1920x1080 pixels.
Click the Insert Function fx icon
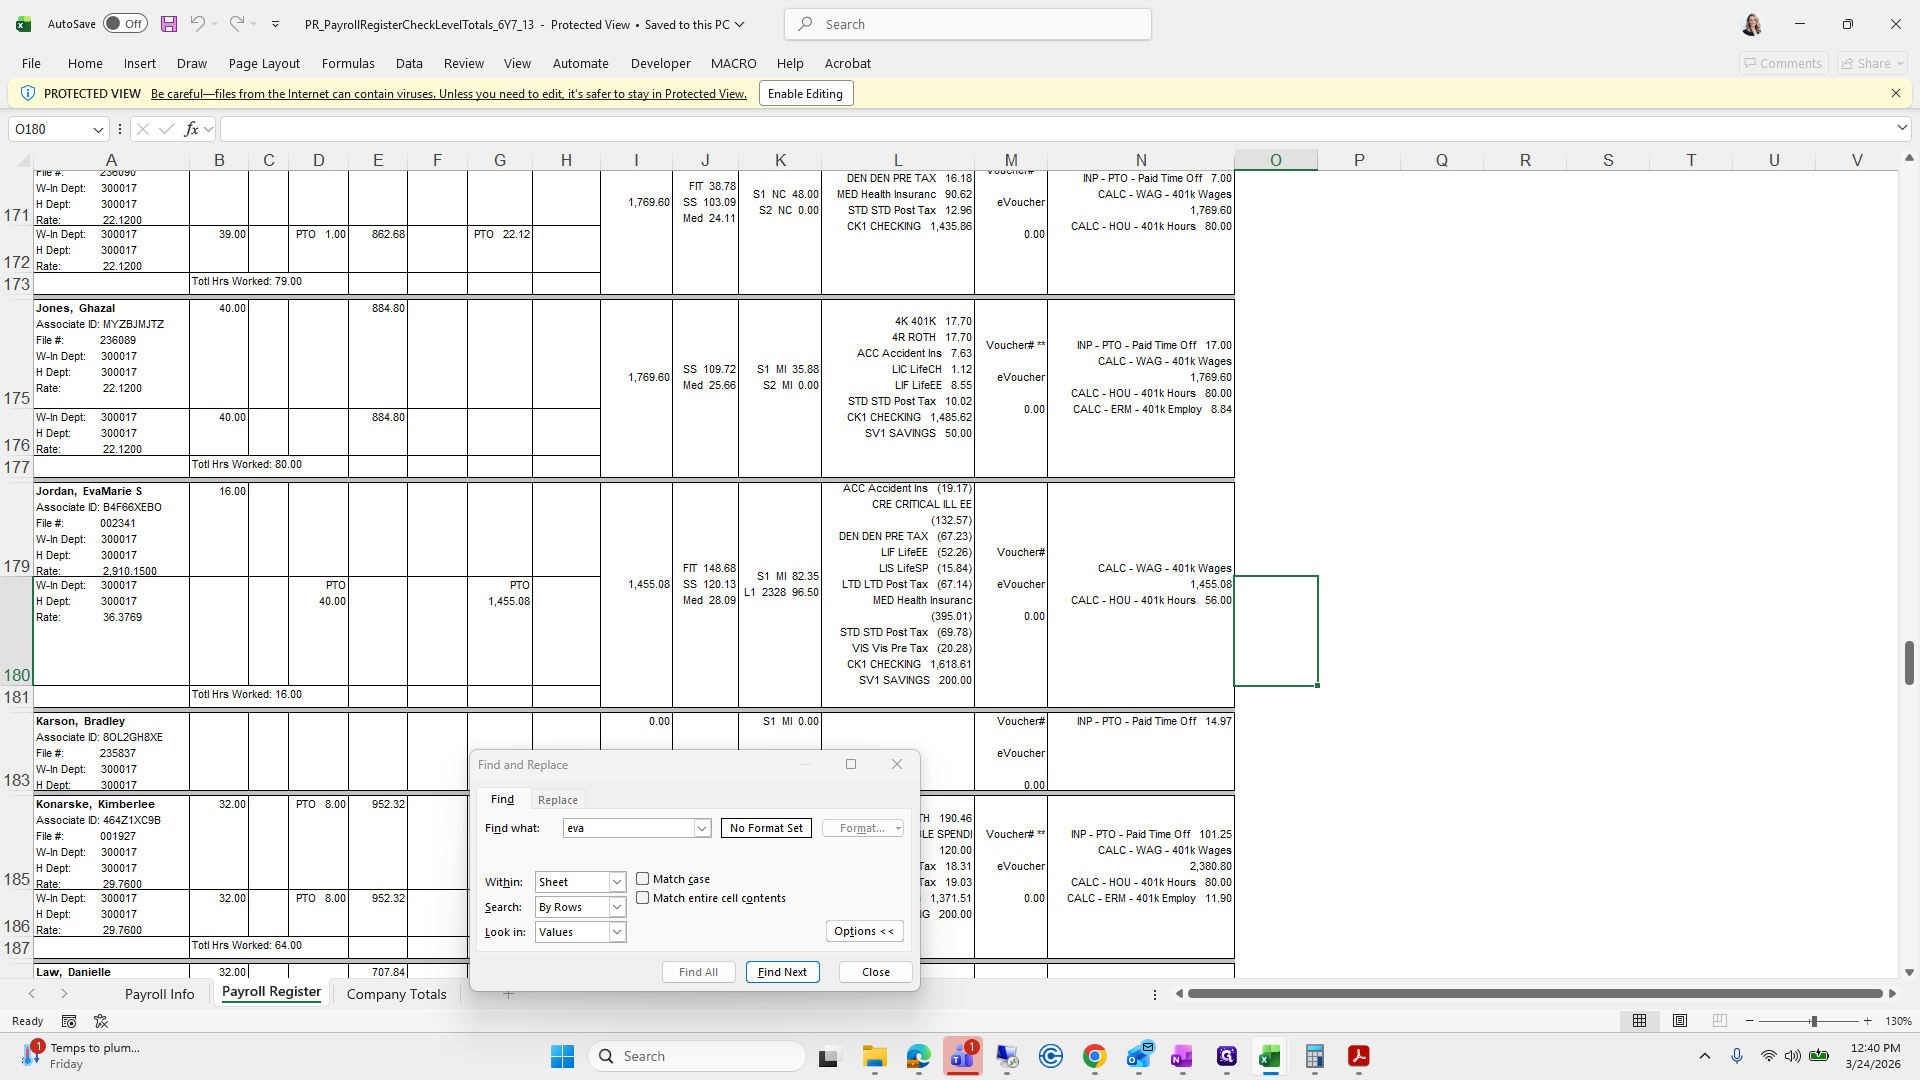pos(191,129)
